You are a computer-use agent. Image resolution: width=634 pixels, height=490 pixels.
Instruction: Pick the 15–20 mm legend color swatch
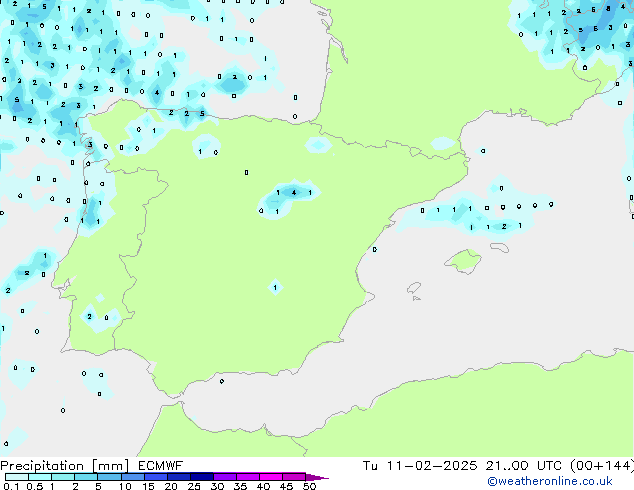point(155,477)
